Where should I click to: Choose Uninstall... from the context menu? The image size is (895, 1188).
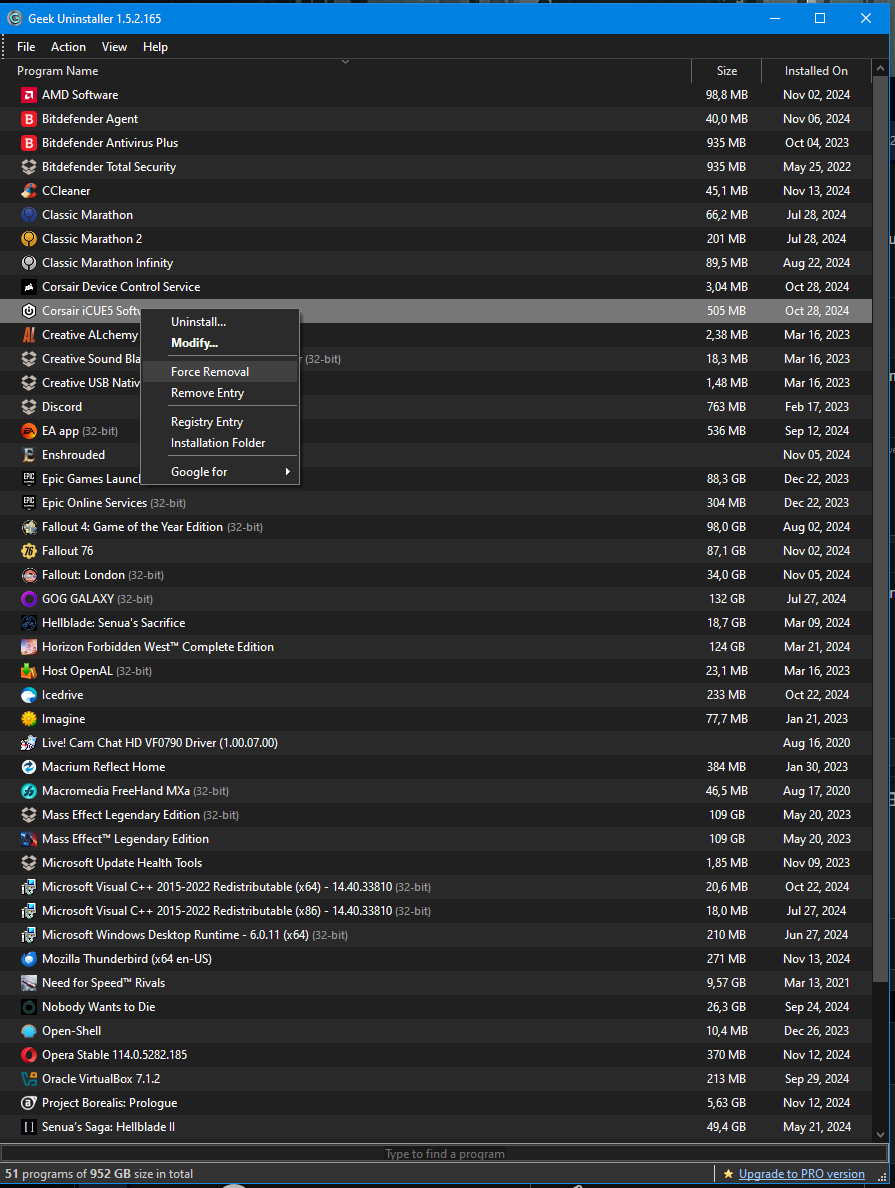click(x=221, y=322)
